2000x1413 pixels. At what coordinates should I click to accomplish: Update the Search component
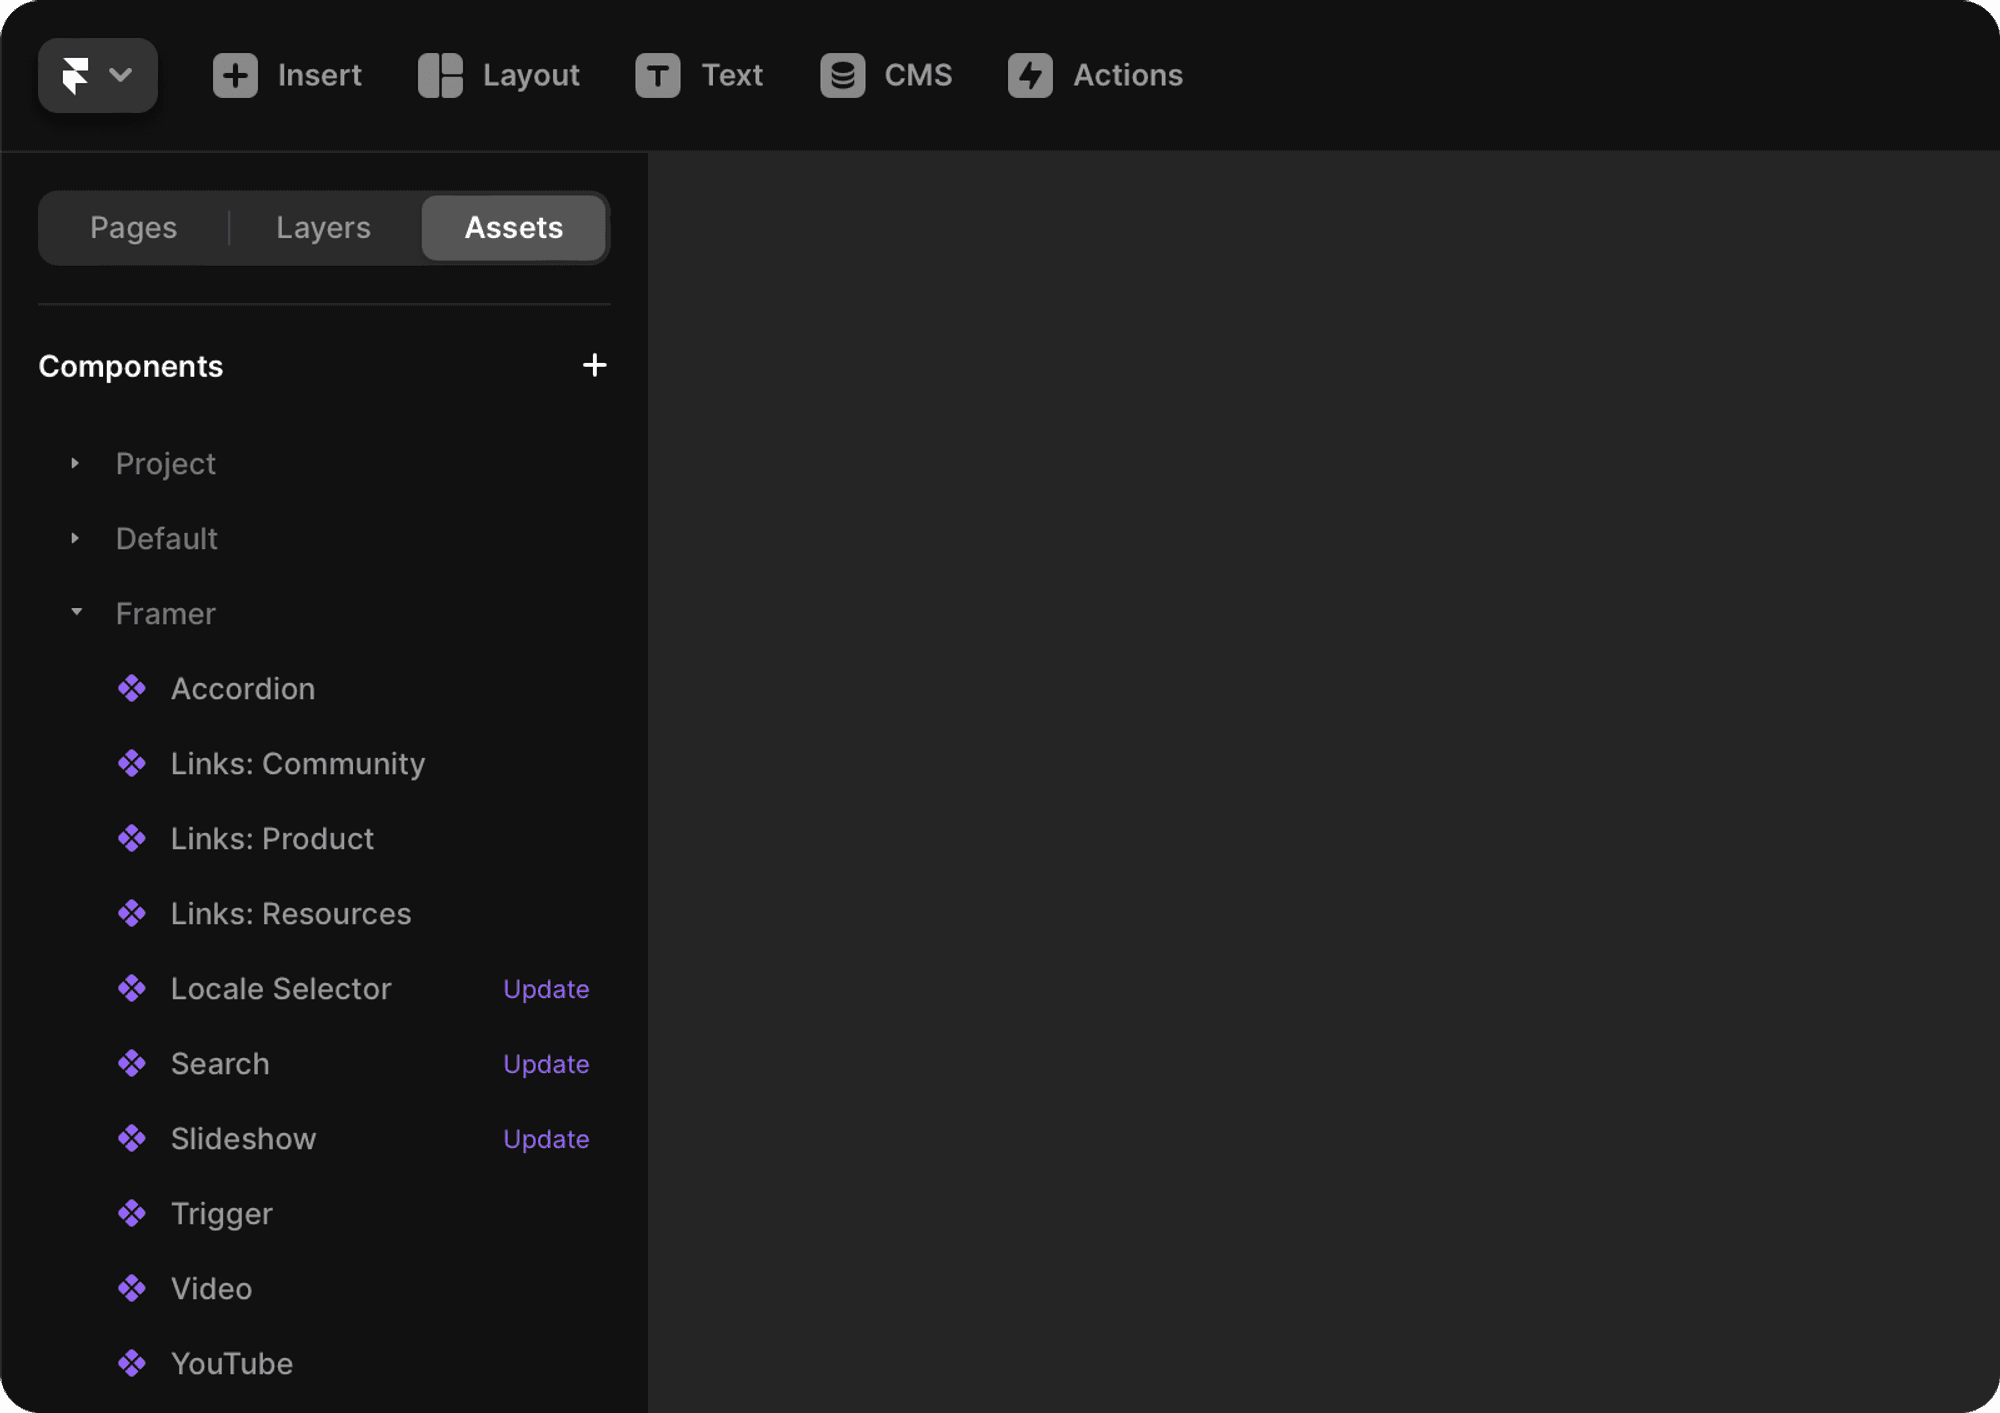pyautogui.click(x=546, y=1064)
